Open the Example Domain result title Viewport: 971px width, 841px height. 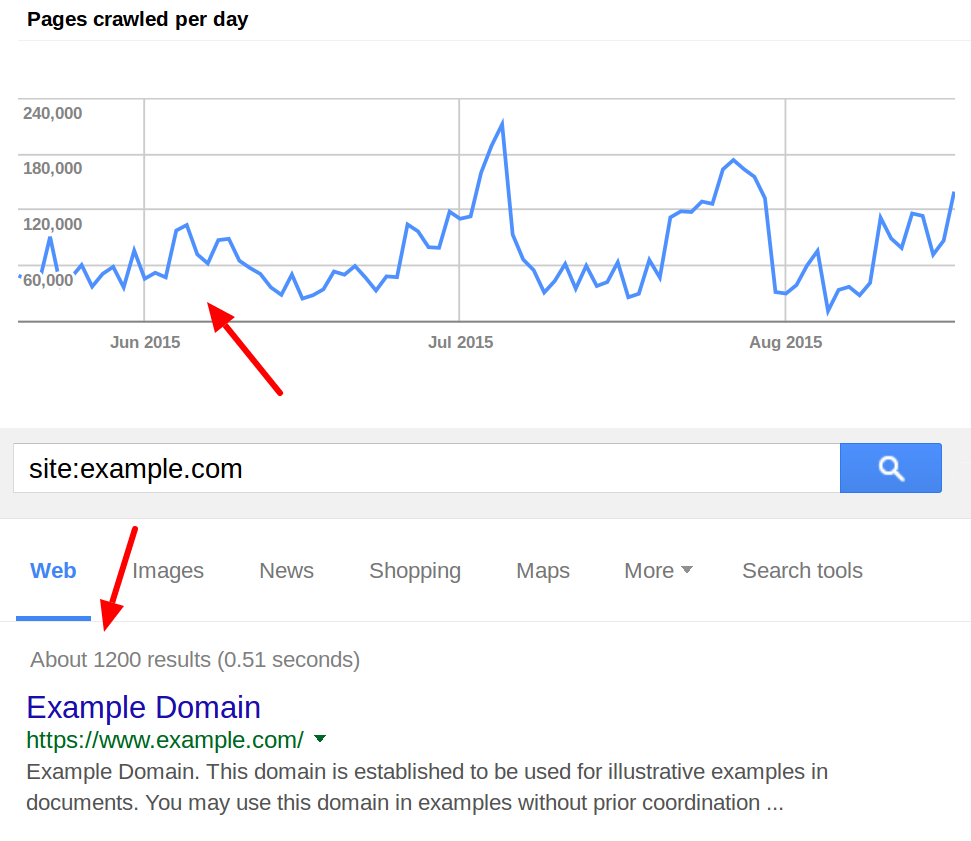pos(143,707)
